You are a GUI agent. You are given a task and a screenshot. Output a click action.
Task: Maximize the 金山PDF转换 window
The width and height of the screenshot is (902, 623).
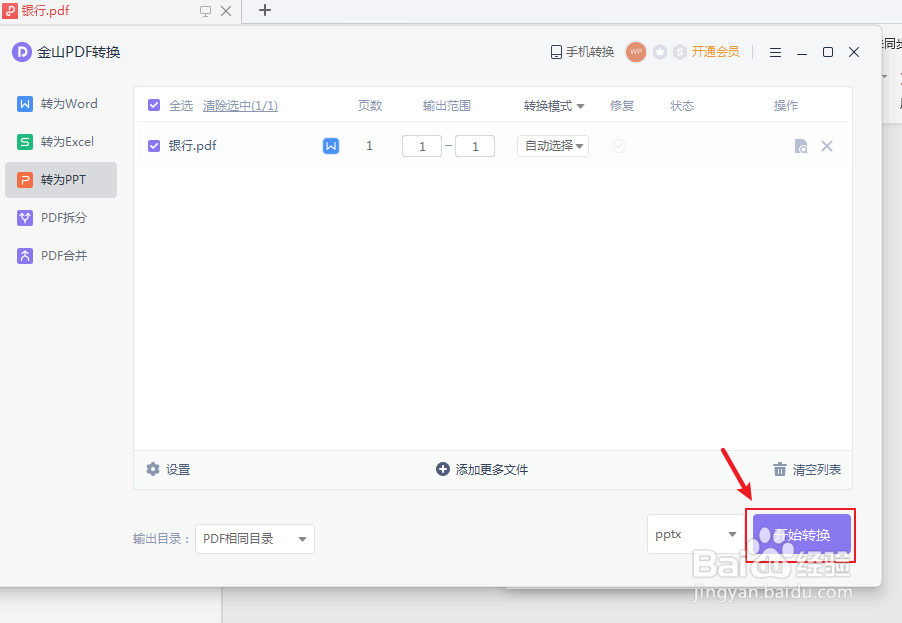(828, 52)
